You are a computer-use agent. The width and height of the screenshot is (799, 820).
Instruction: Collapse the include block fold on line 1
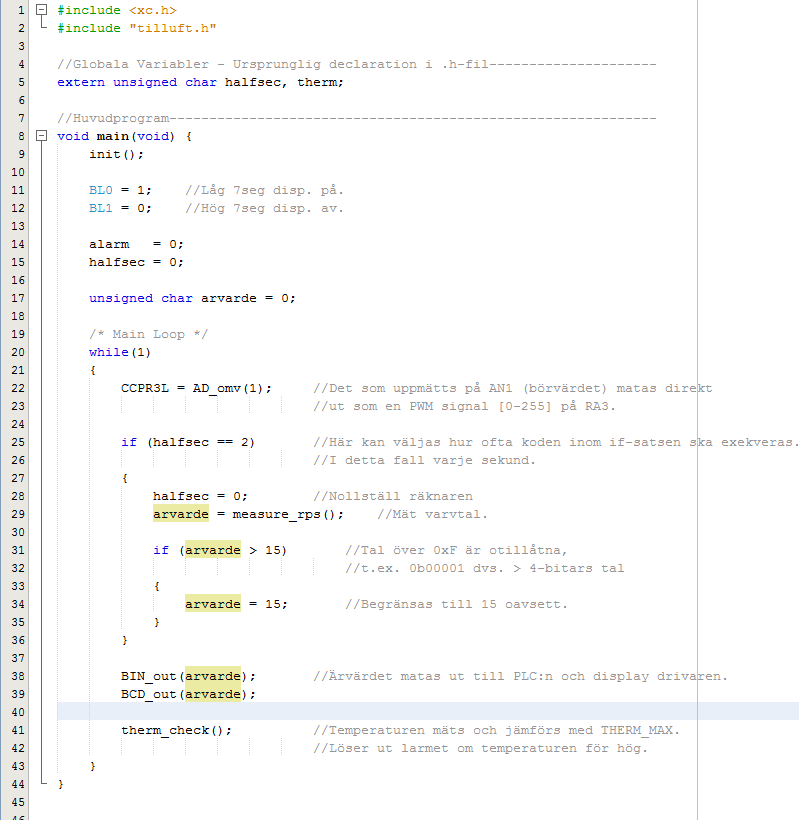[41, 9]
